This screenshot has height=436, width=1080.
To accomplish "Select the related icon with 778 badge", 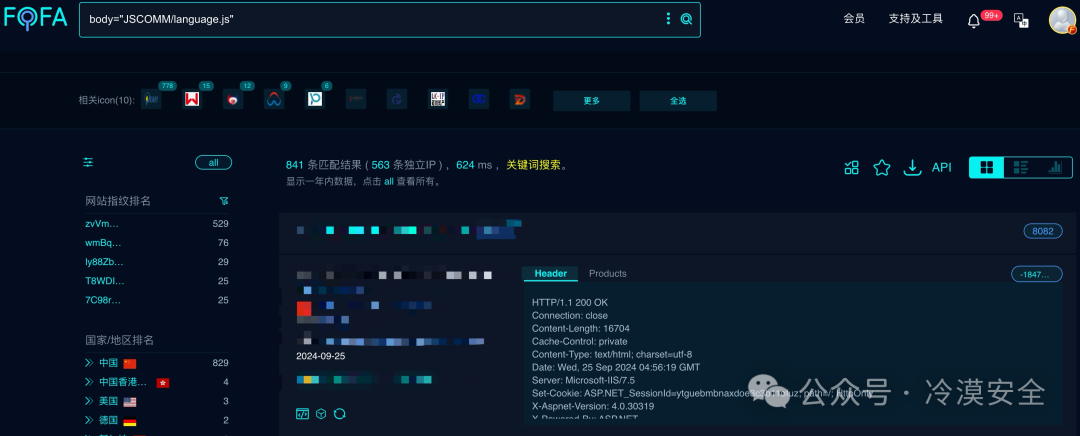I will (151, 100).
